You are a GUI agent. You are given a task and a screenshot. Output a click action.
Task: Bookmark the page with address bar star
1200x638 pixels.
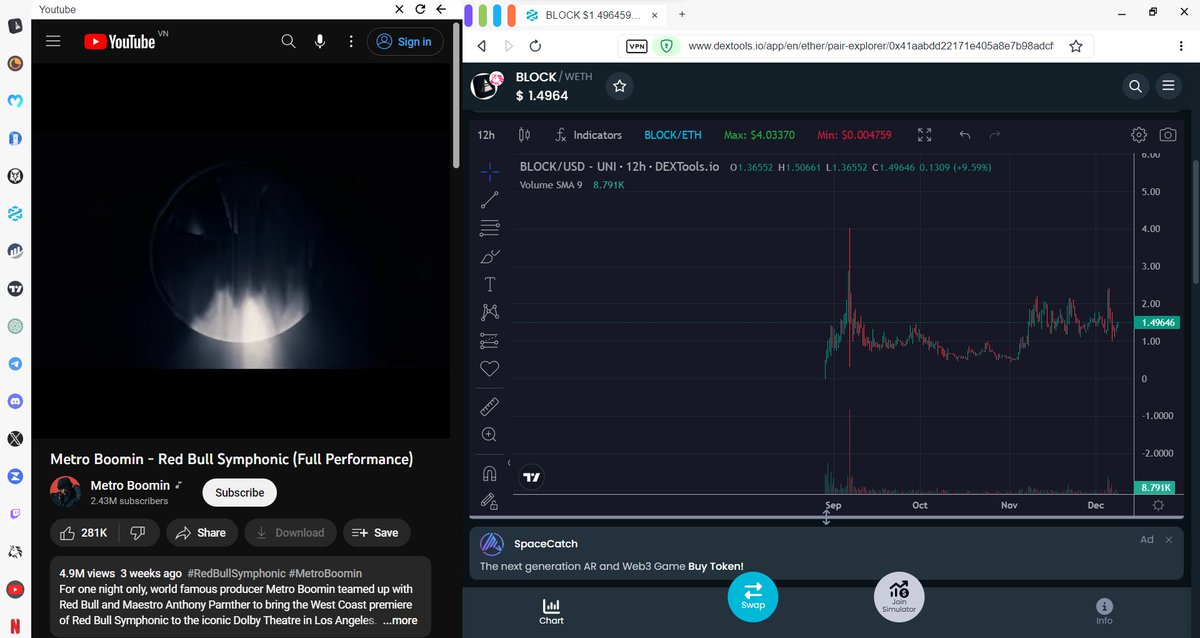coord(1076,46)
